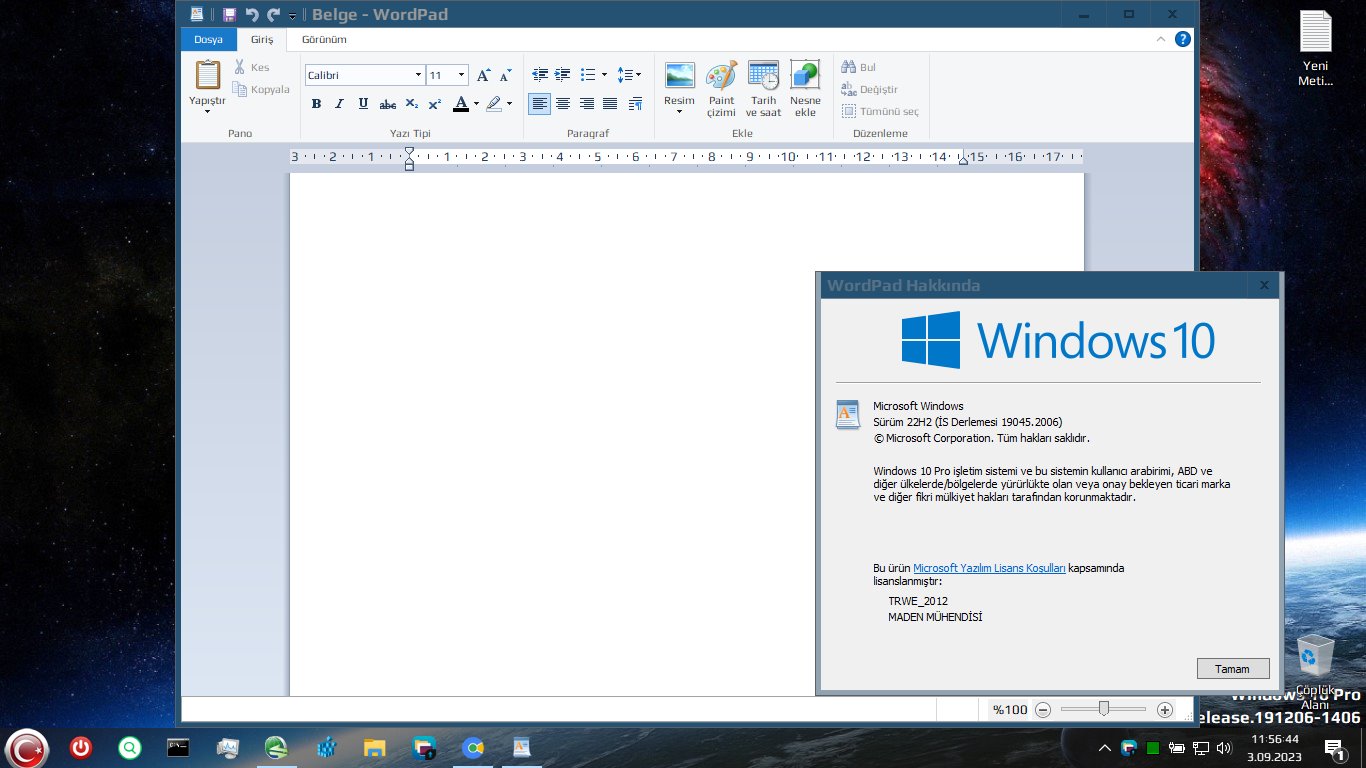
Task: Open the Microsoft Yazılım Lisans Koşulları link
Action: pyautogui.click(x=989, y=568)
